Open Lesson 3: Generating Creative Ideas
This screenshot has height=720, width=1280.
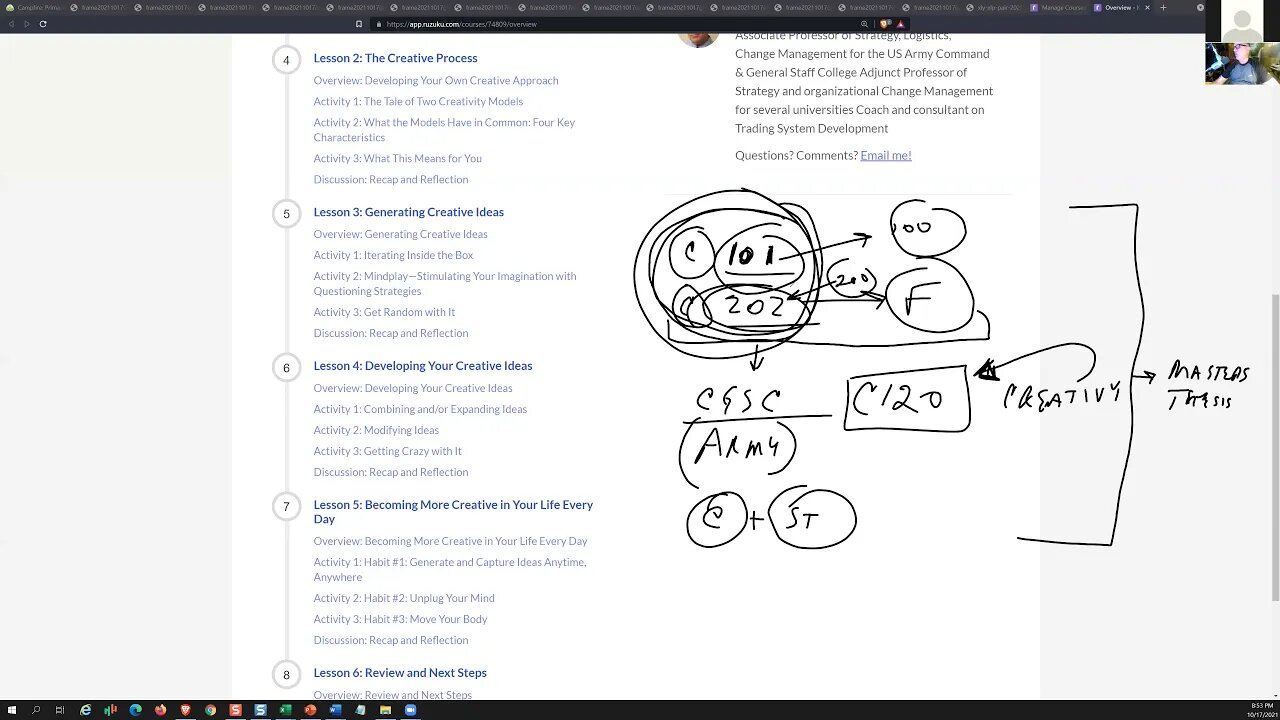point(408,212)
